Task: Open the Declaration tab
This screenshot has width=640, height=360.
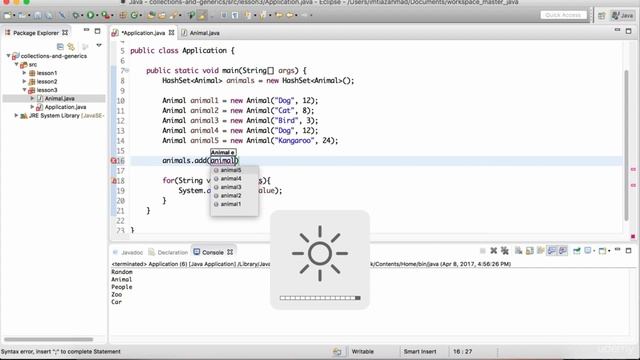Action: (x=168, y=252)
